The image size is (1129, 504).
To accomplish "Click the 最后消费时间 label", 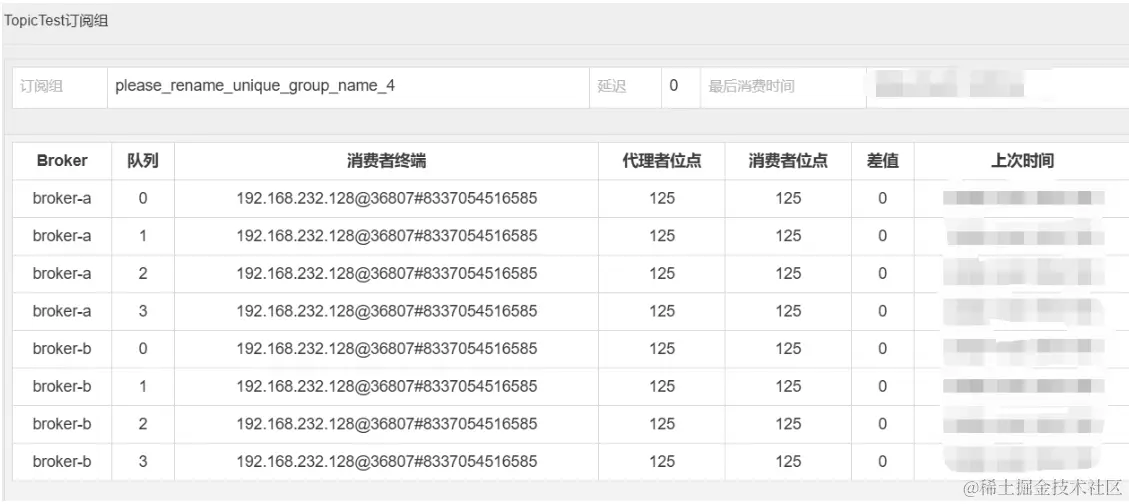I will click(751, 86).
